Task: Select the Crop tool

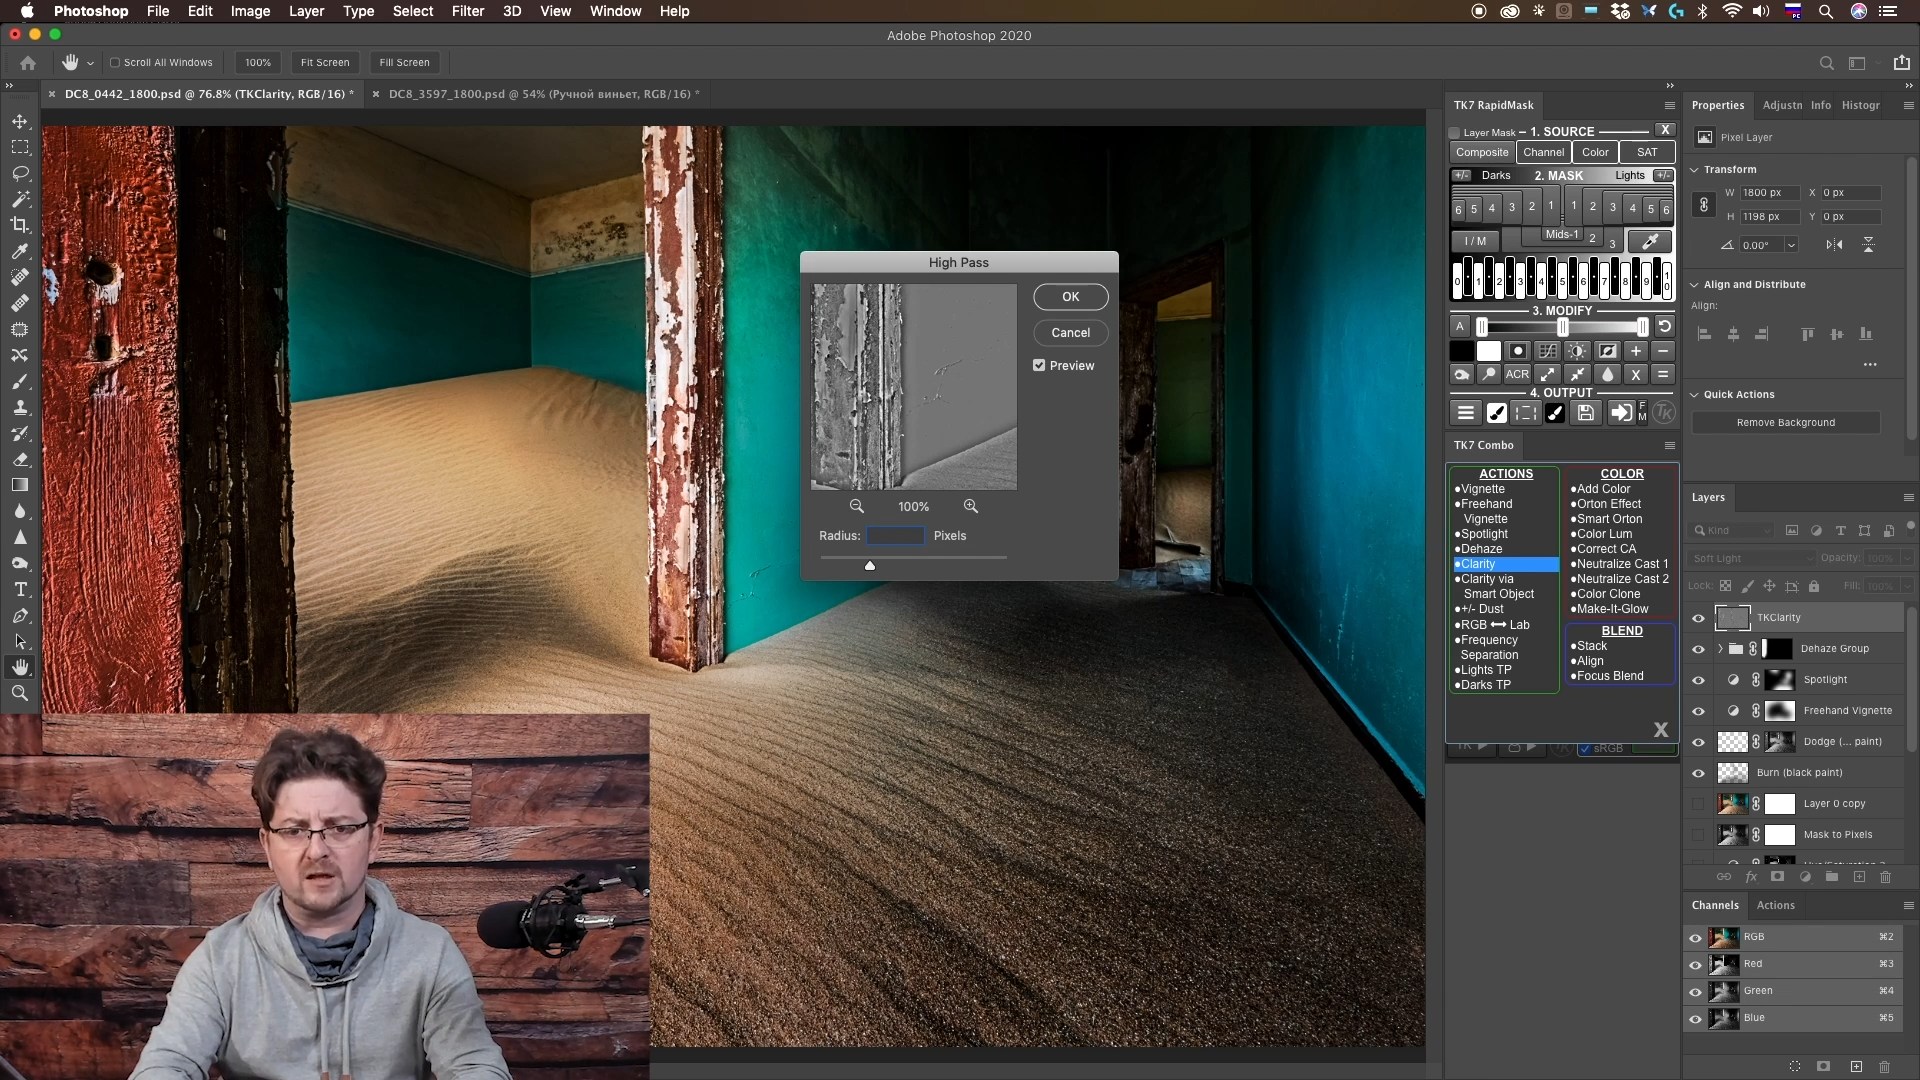Action: click(20, 225)
